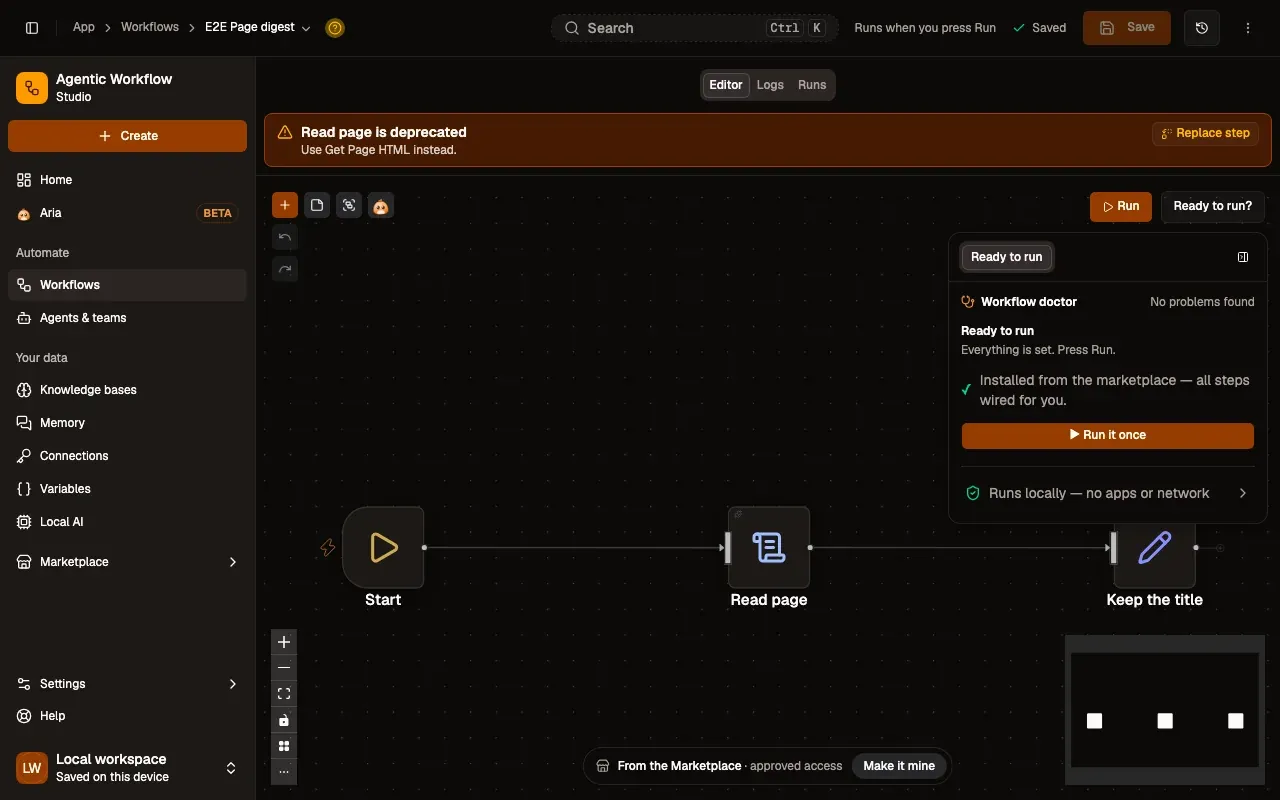Viewport: 1280px width, 800px height.
Task: Click the yellow help badge near the title
Action: pos(335,28)
